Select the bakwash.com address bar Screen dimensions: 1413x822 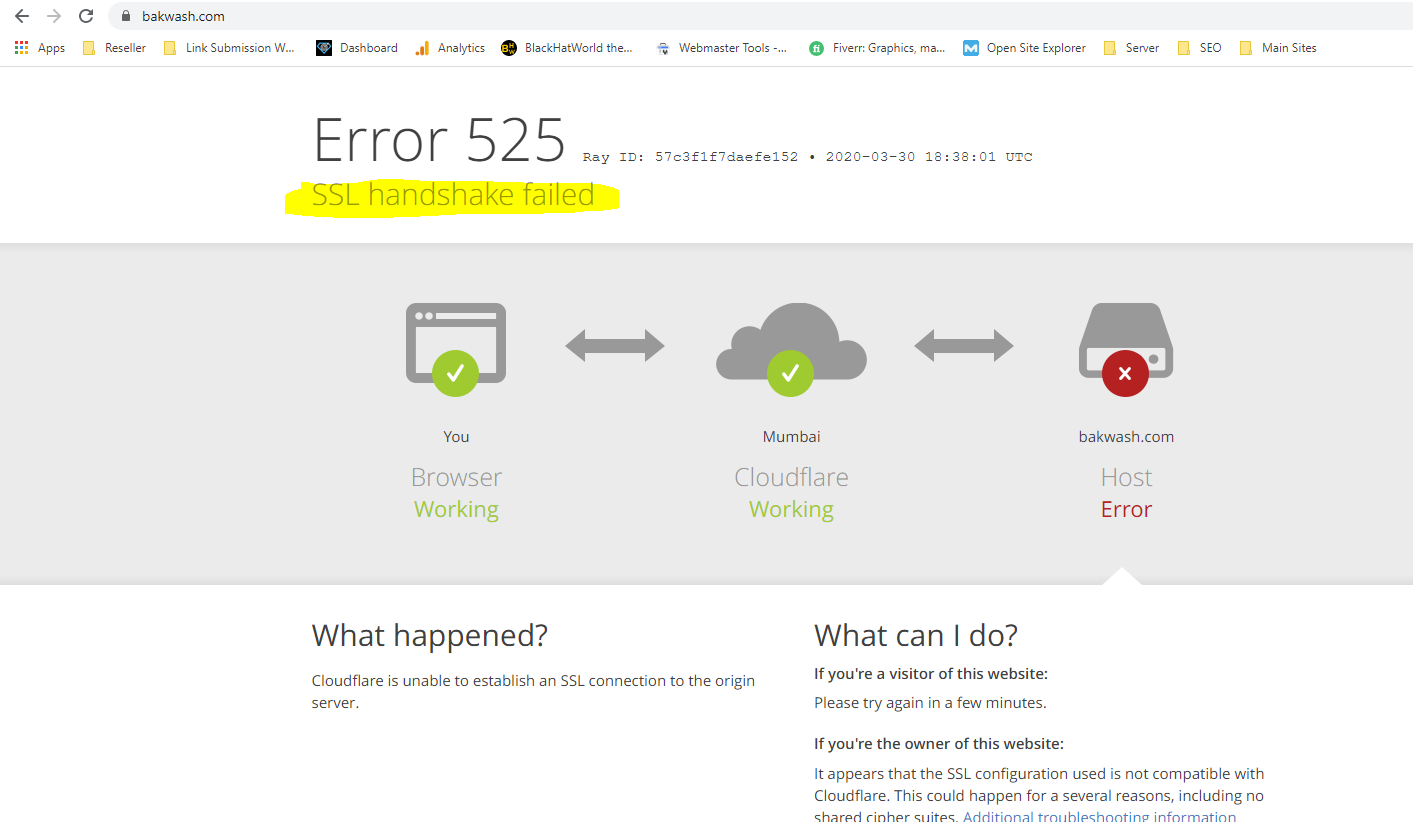pos(760,16)
